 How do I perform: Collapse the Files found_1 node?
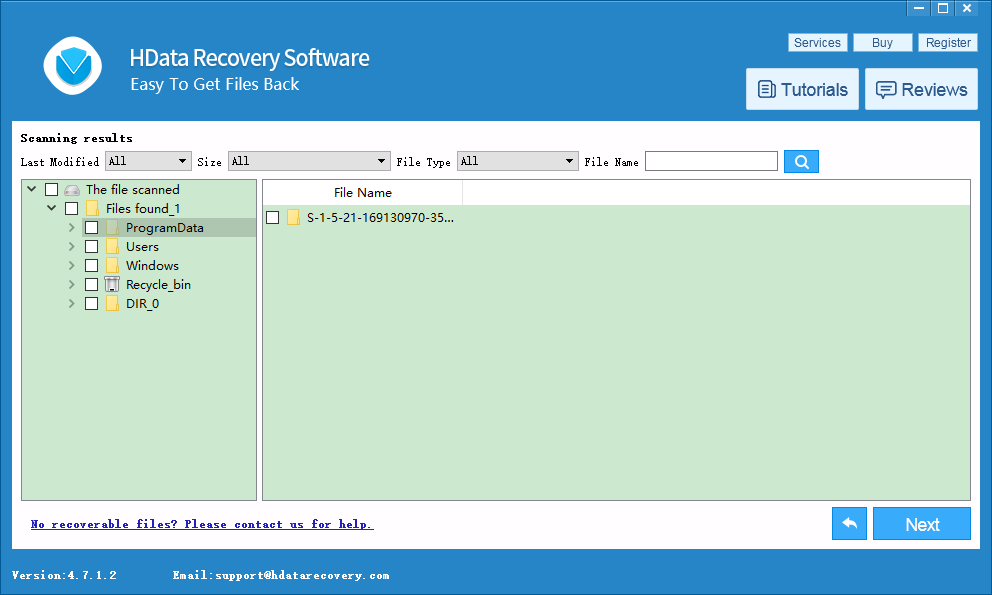click(x=52, y=208)
